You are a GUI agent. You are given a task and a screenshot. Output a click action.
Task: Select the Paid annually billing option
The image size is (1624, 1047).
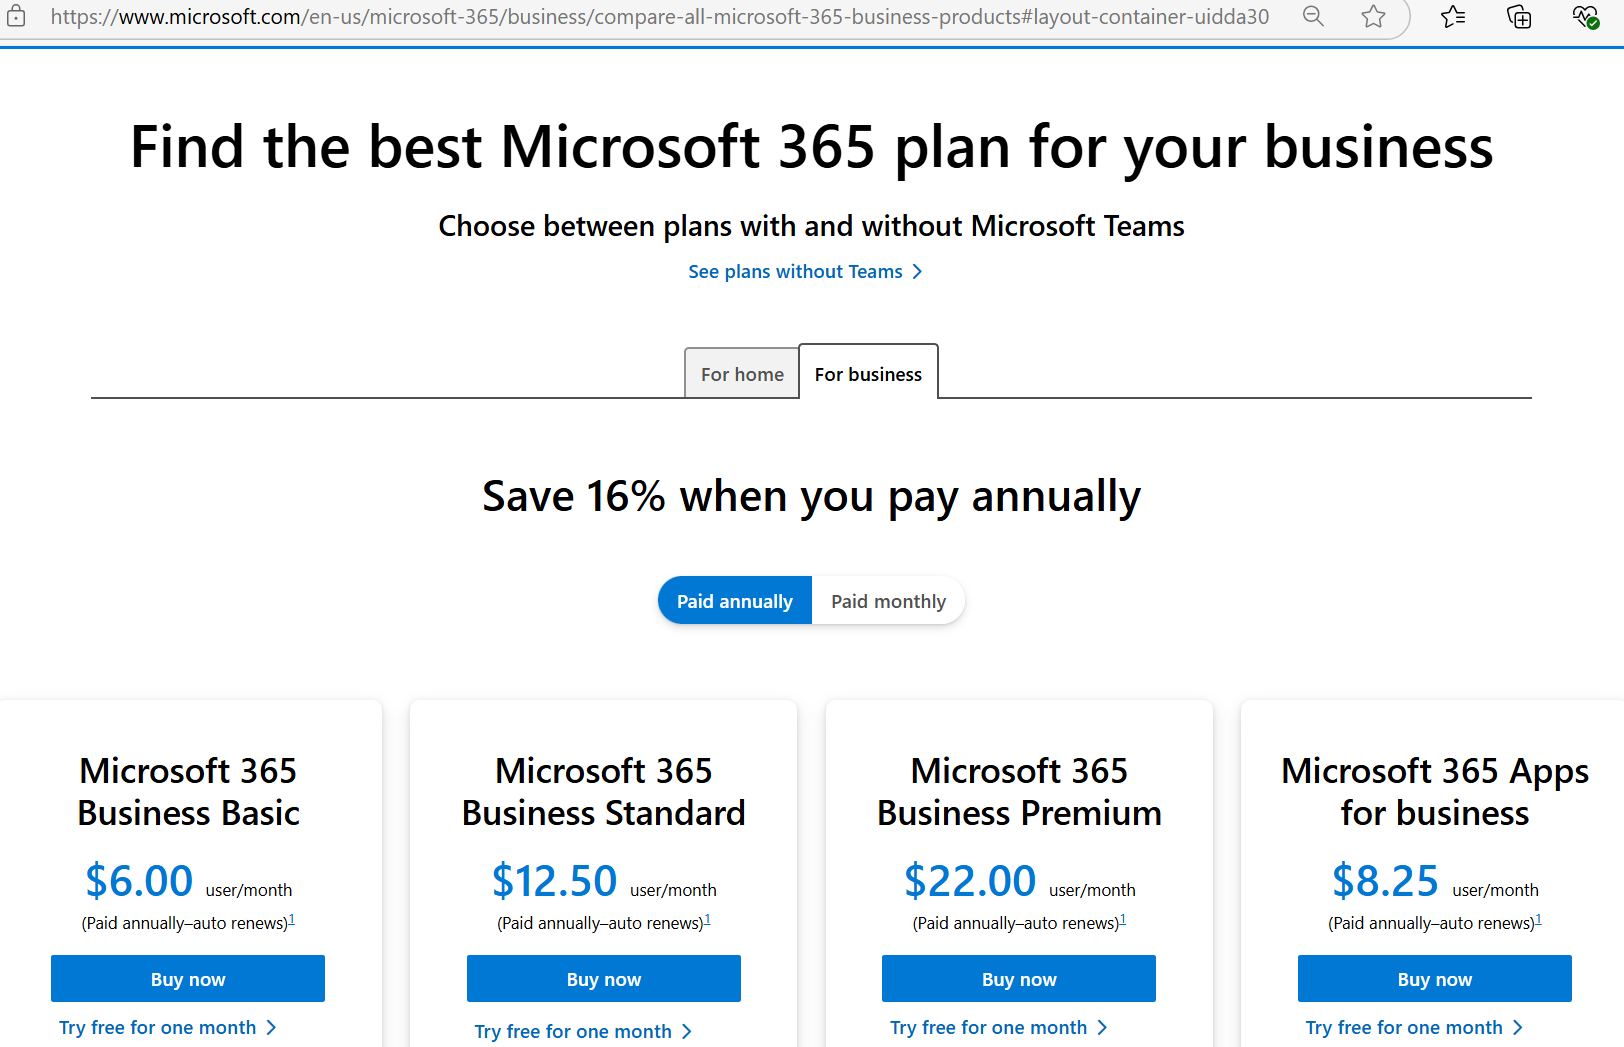tap(735, 601)
